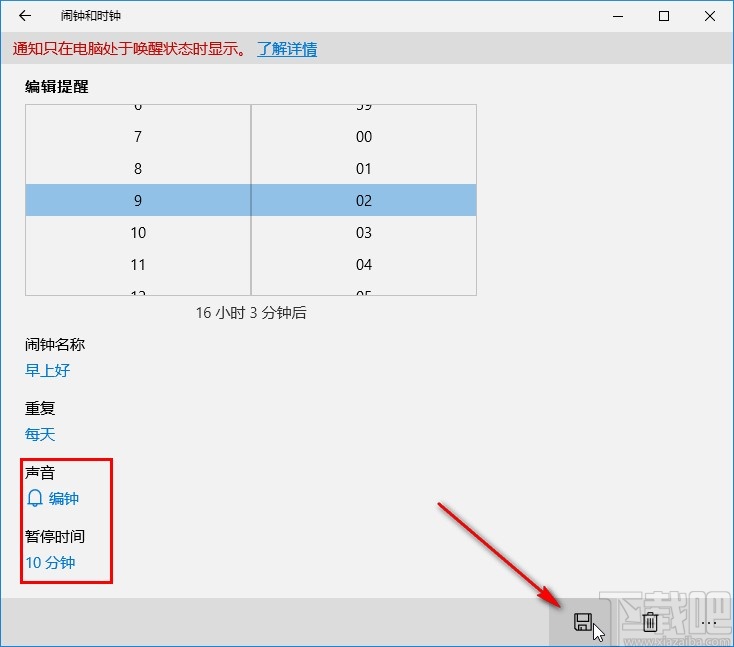
Task: Select minute 02 in the time picker
Action: tap(364, 200)
